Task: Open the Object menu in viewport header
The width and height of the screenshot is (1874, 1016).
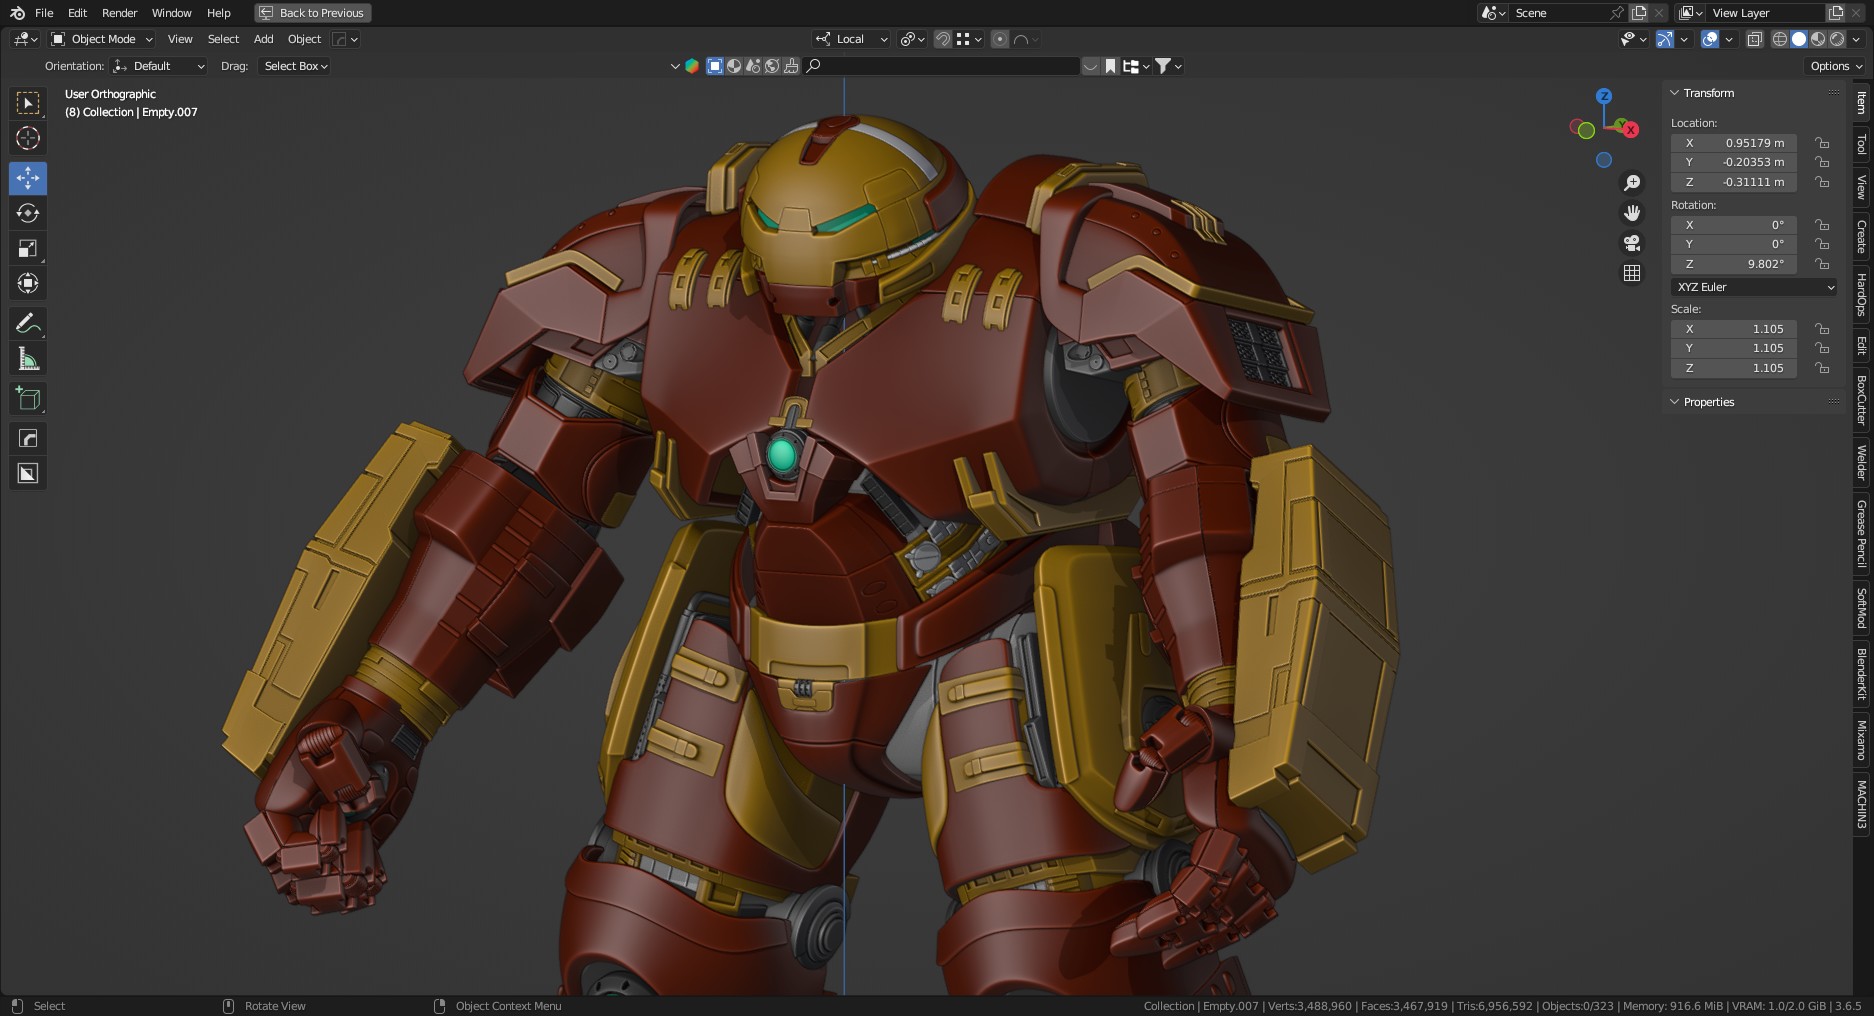Action: (x=304, y=39)
